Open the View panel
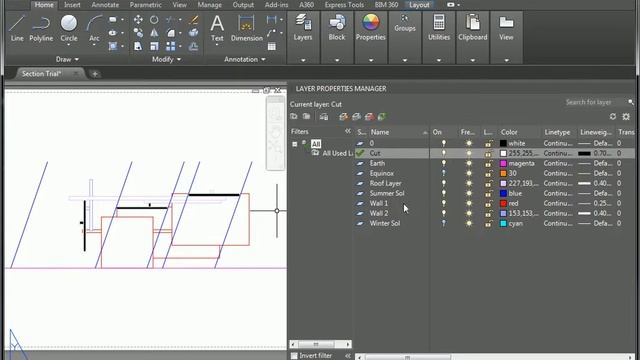 (x=506, y=28)
